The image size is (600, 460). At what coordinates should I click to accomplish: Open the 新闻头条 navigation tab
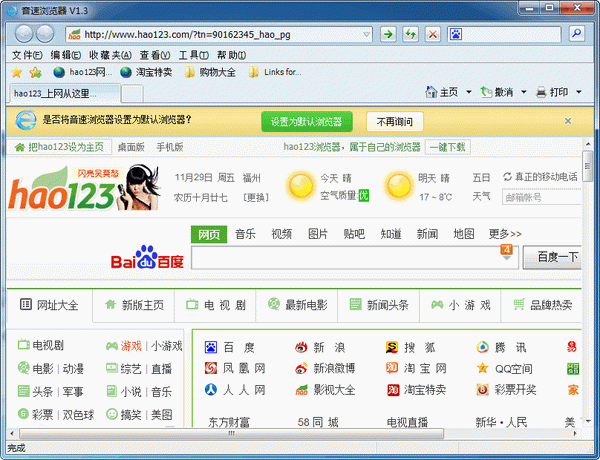379,305
